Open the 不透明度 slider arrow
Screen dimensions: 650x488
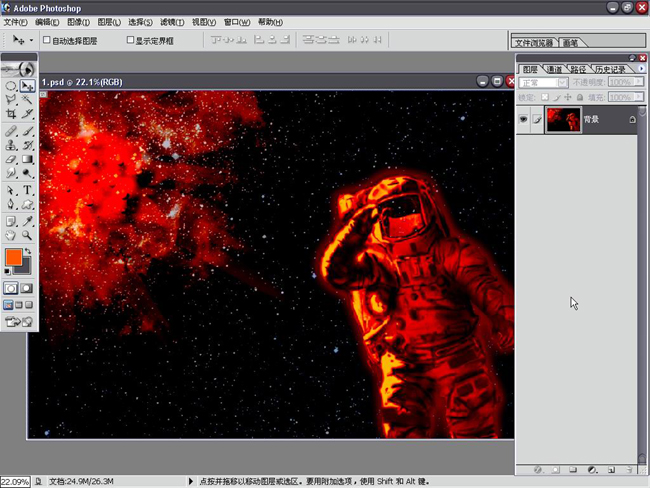click(639, 82)
